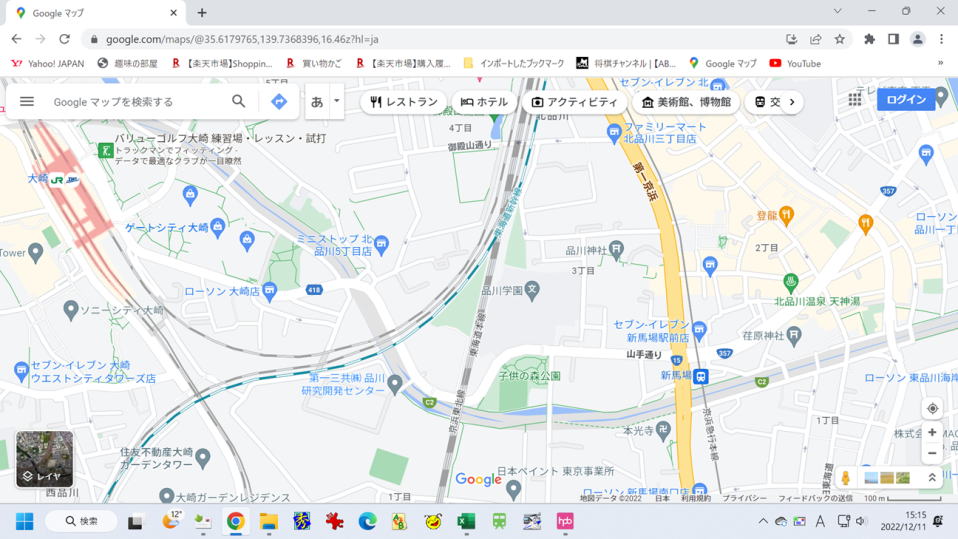
Task: Open Chrome profile avatar
Action: [x=917, y=39]
